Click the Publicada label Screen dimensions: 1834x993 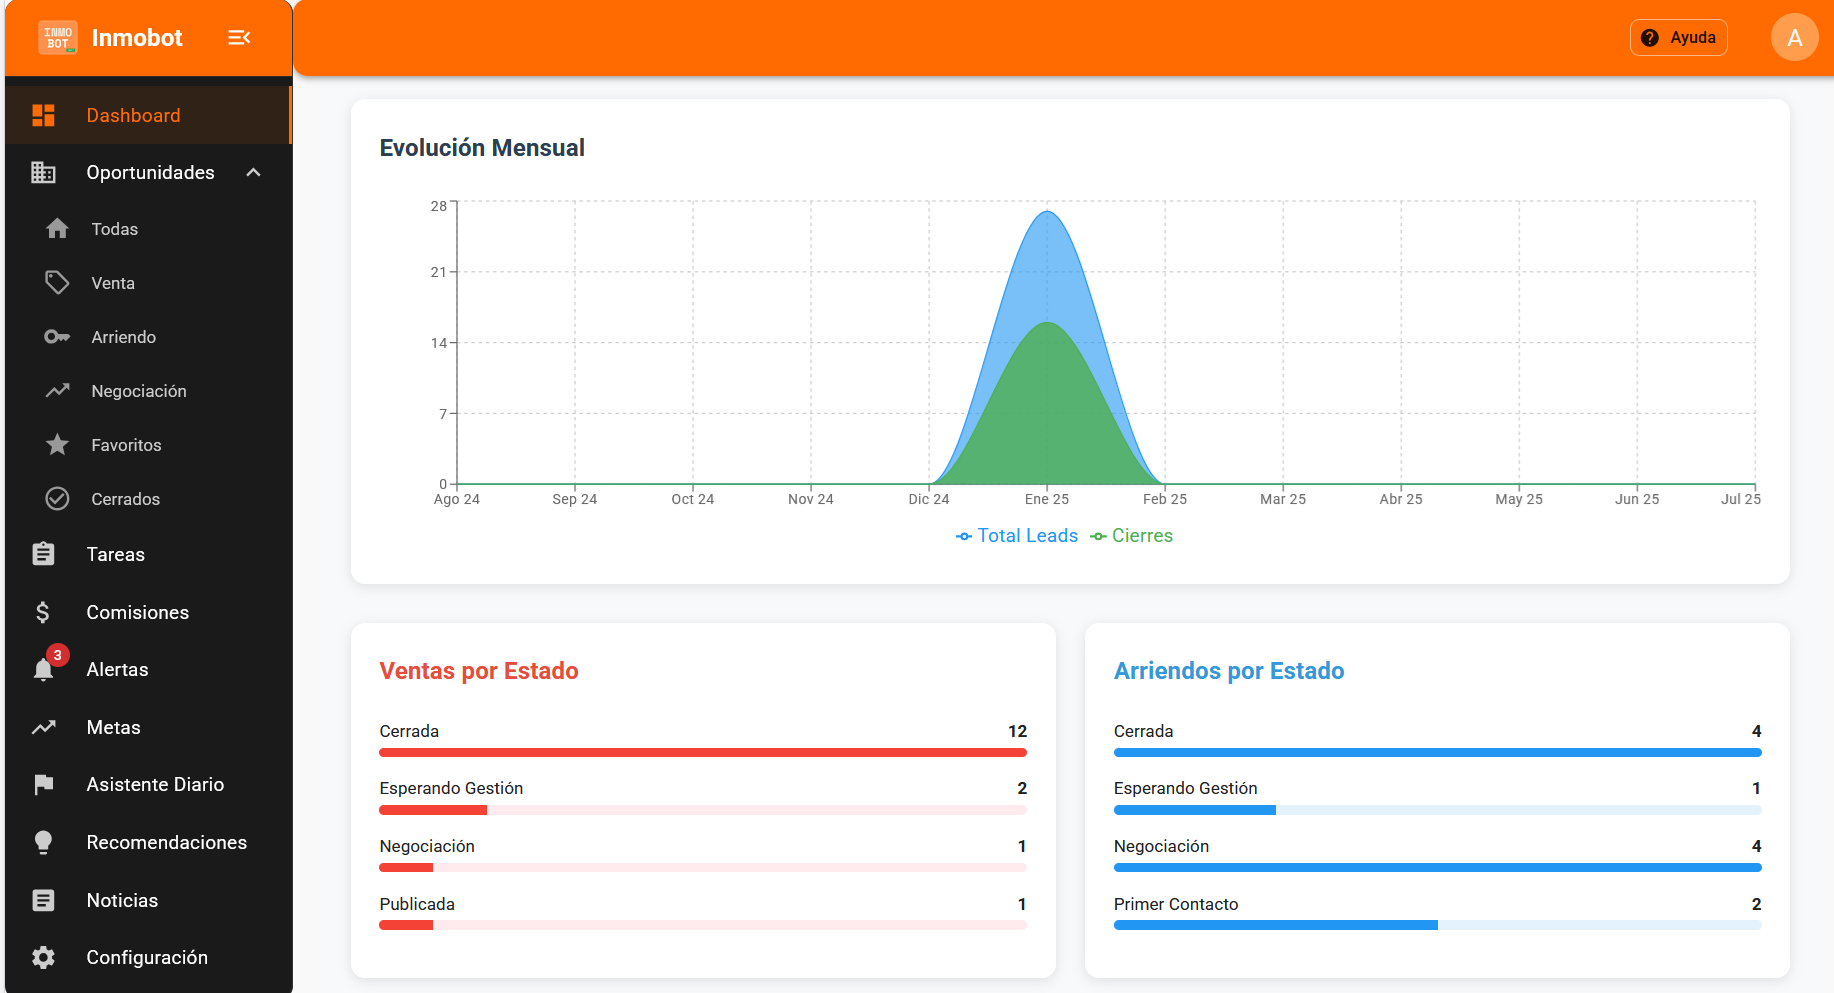(417, 904)
